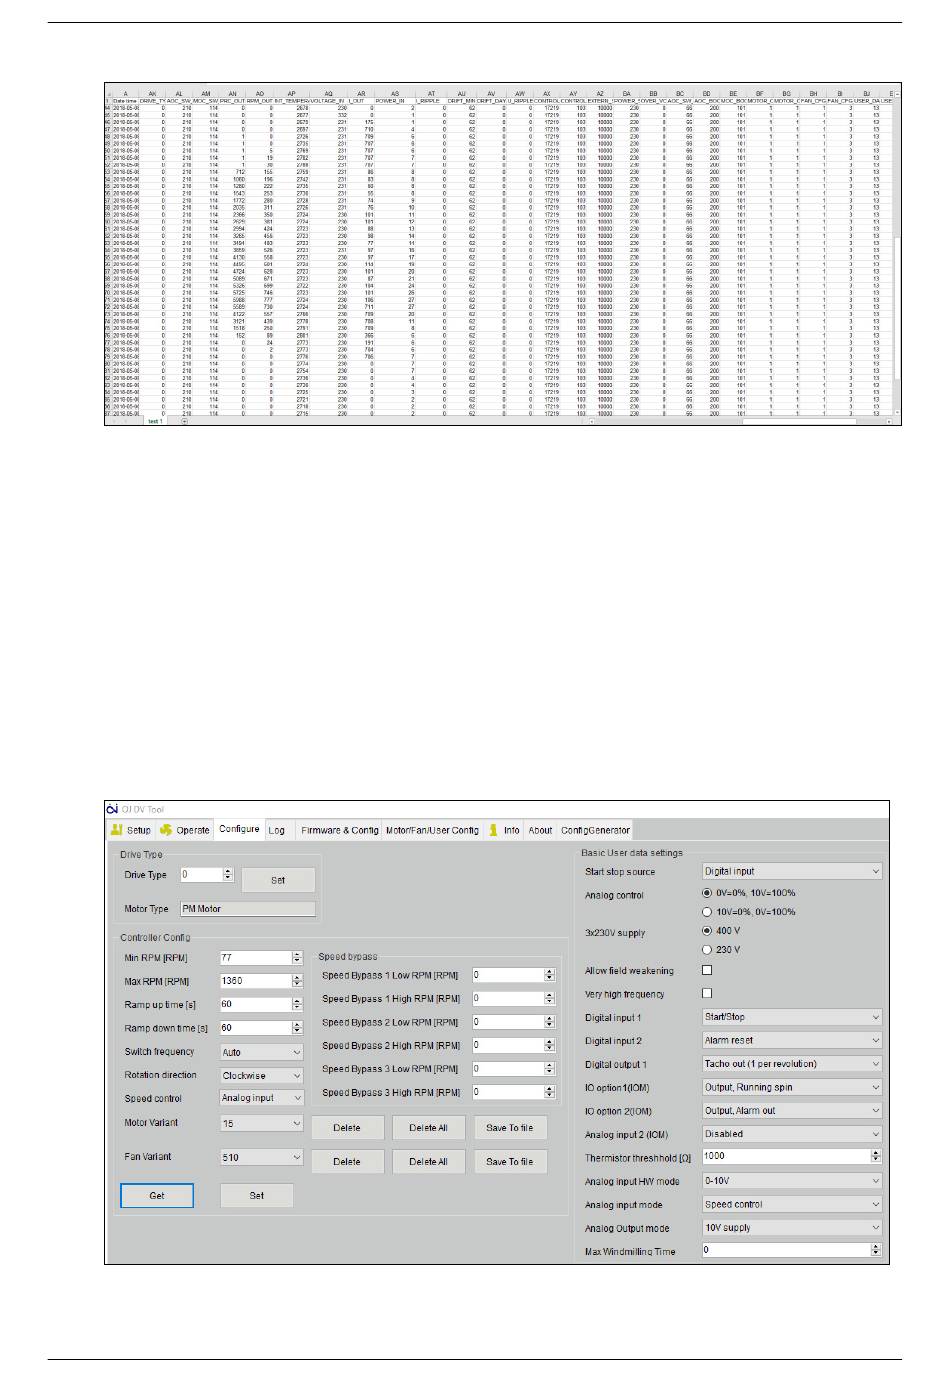Image resolution: width=950 pixels, height=1387 pixels.
Task: Open the ConfigGenerator tab
Action: coord(595,830)
